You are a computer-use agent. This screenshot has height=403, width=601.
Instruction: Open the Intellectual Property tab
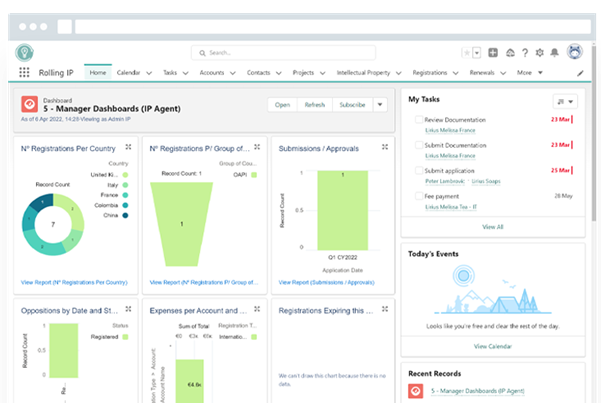click(363, 72)
